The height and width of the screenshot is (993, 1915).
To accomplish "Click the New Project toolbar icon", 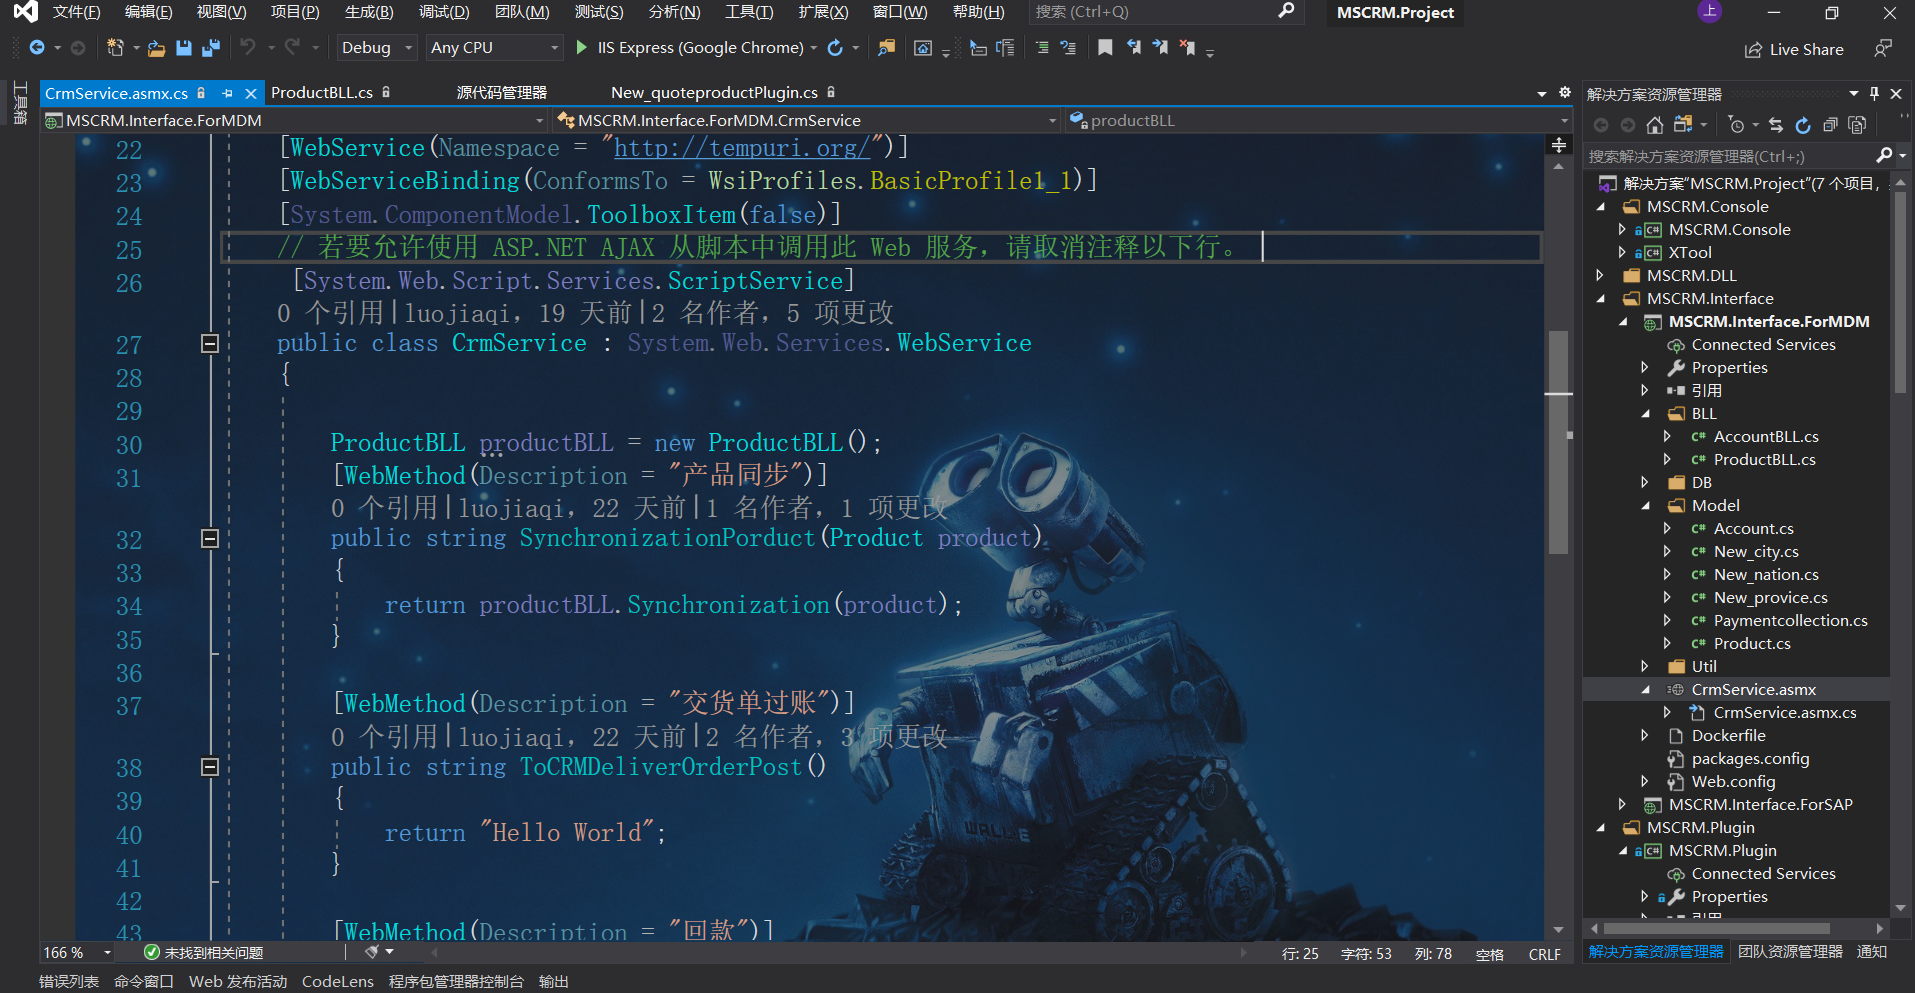I will [116, 48].
